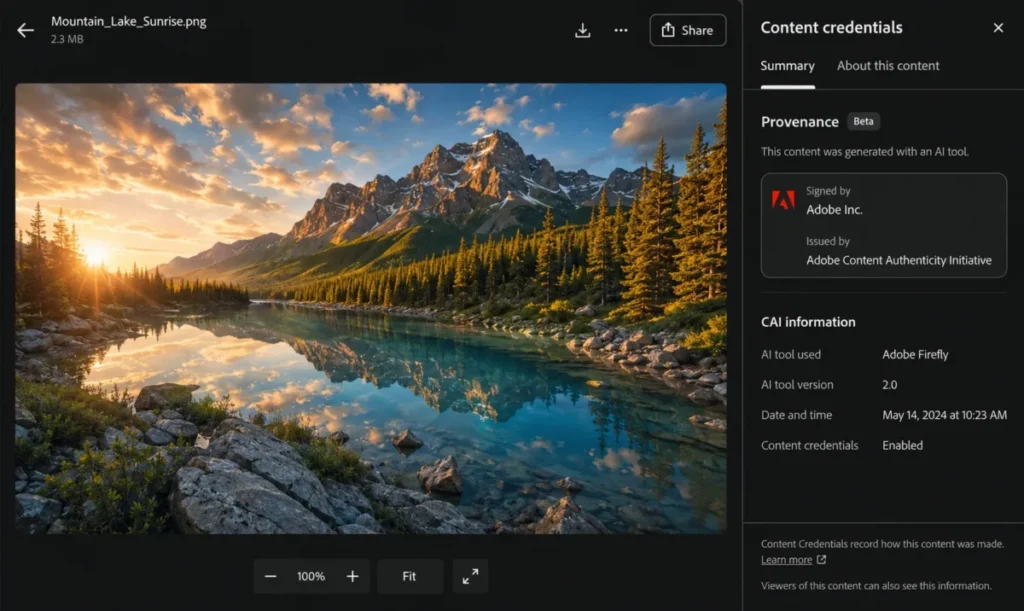Enter fullscreen with the expand arrows icon

coord(470,576)
